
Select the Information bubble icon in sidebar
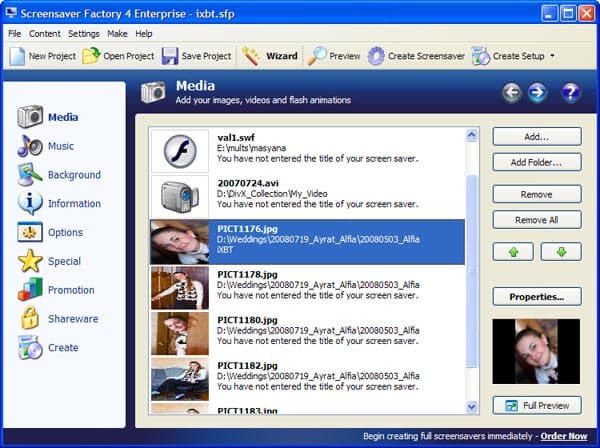tap(30, 203)
